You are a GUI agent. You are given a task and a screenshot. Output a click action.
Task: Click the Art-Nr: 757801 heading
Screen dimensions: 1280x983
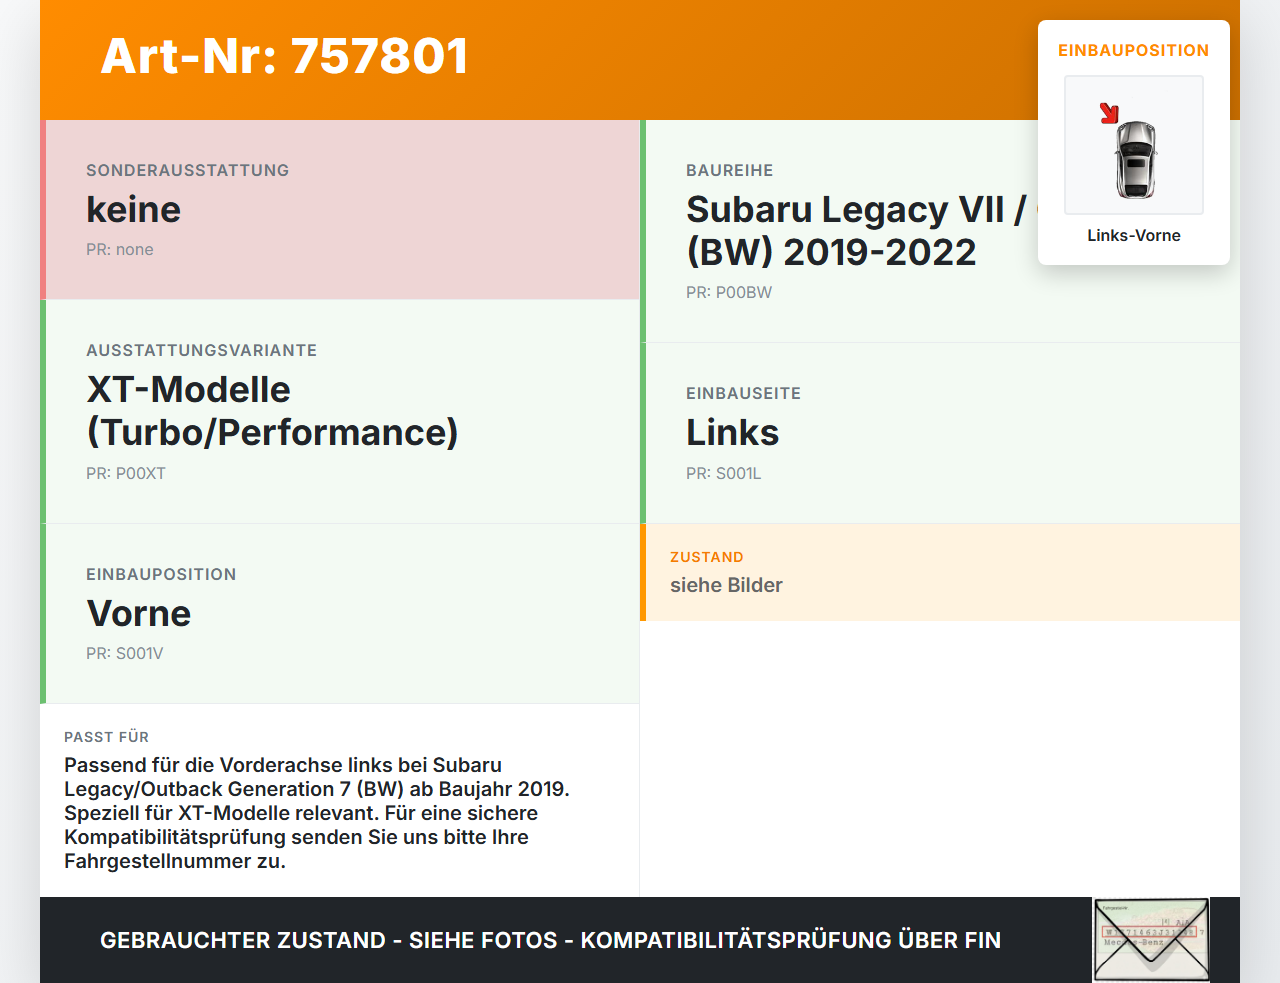click(285, 56)
